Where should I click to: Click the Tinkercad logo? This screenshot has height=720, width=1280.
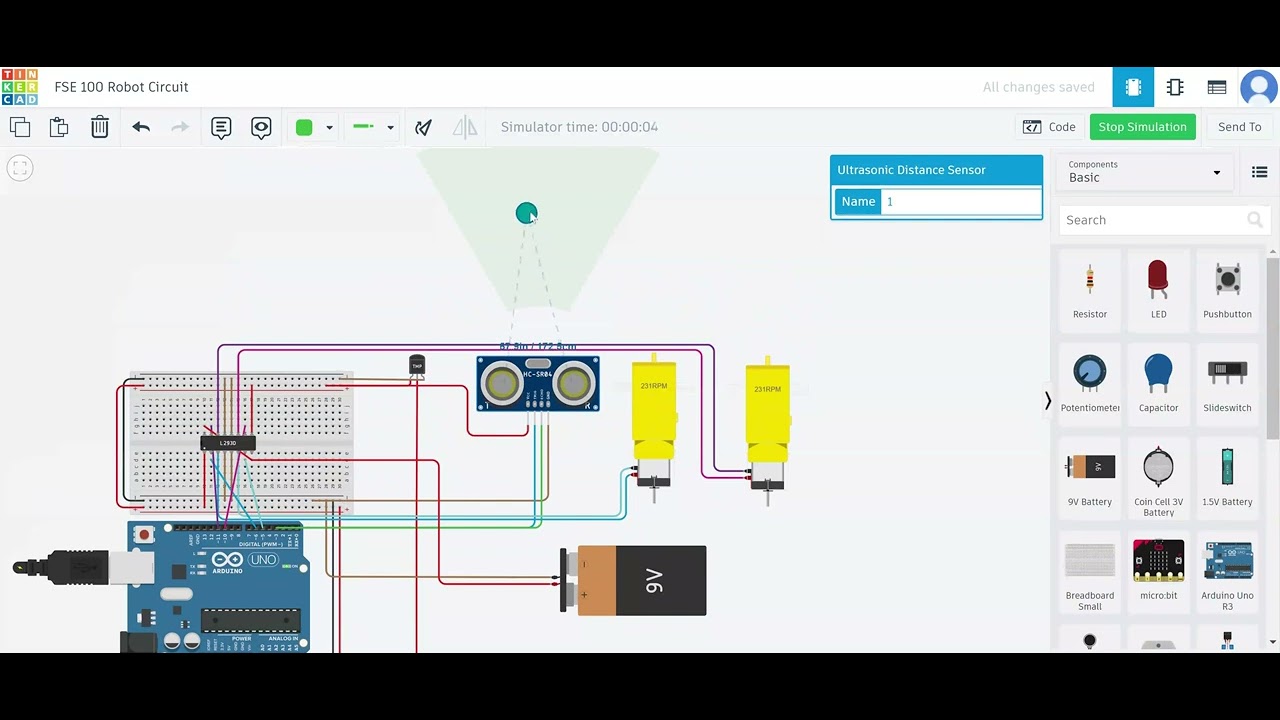pos(19,87)
